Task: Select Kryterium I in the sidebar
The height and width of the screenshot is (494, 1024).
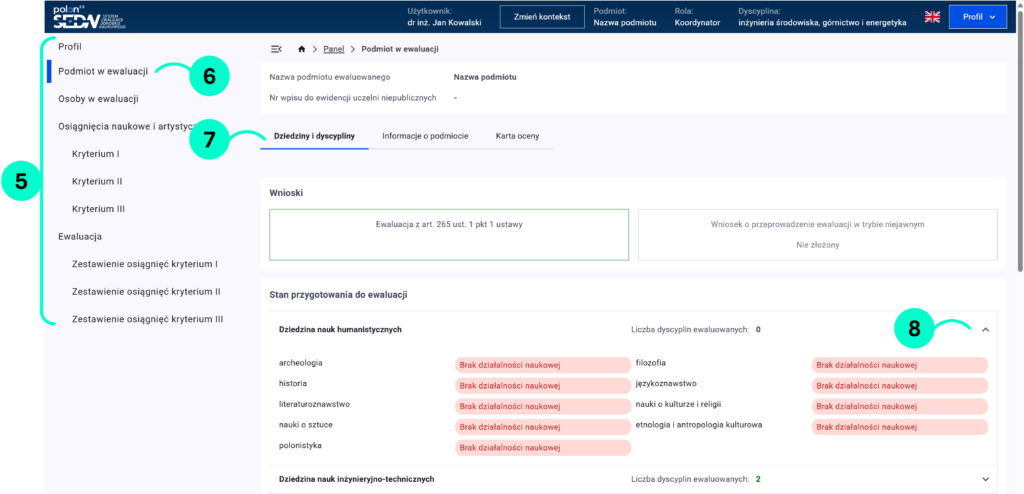Action: point(96,154)
